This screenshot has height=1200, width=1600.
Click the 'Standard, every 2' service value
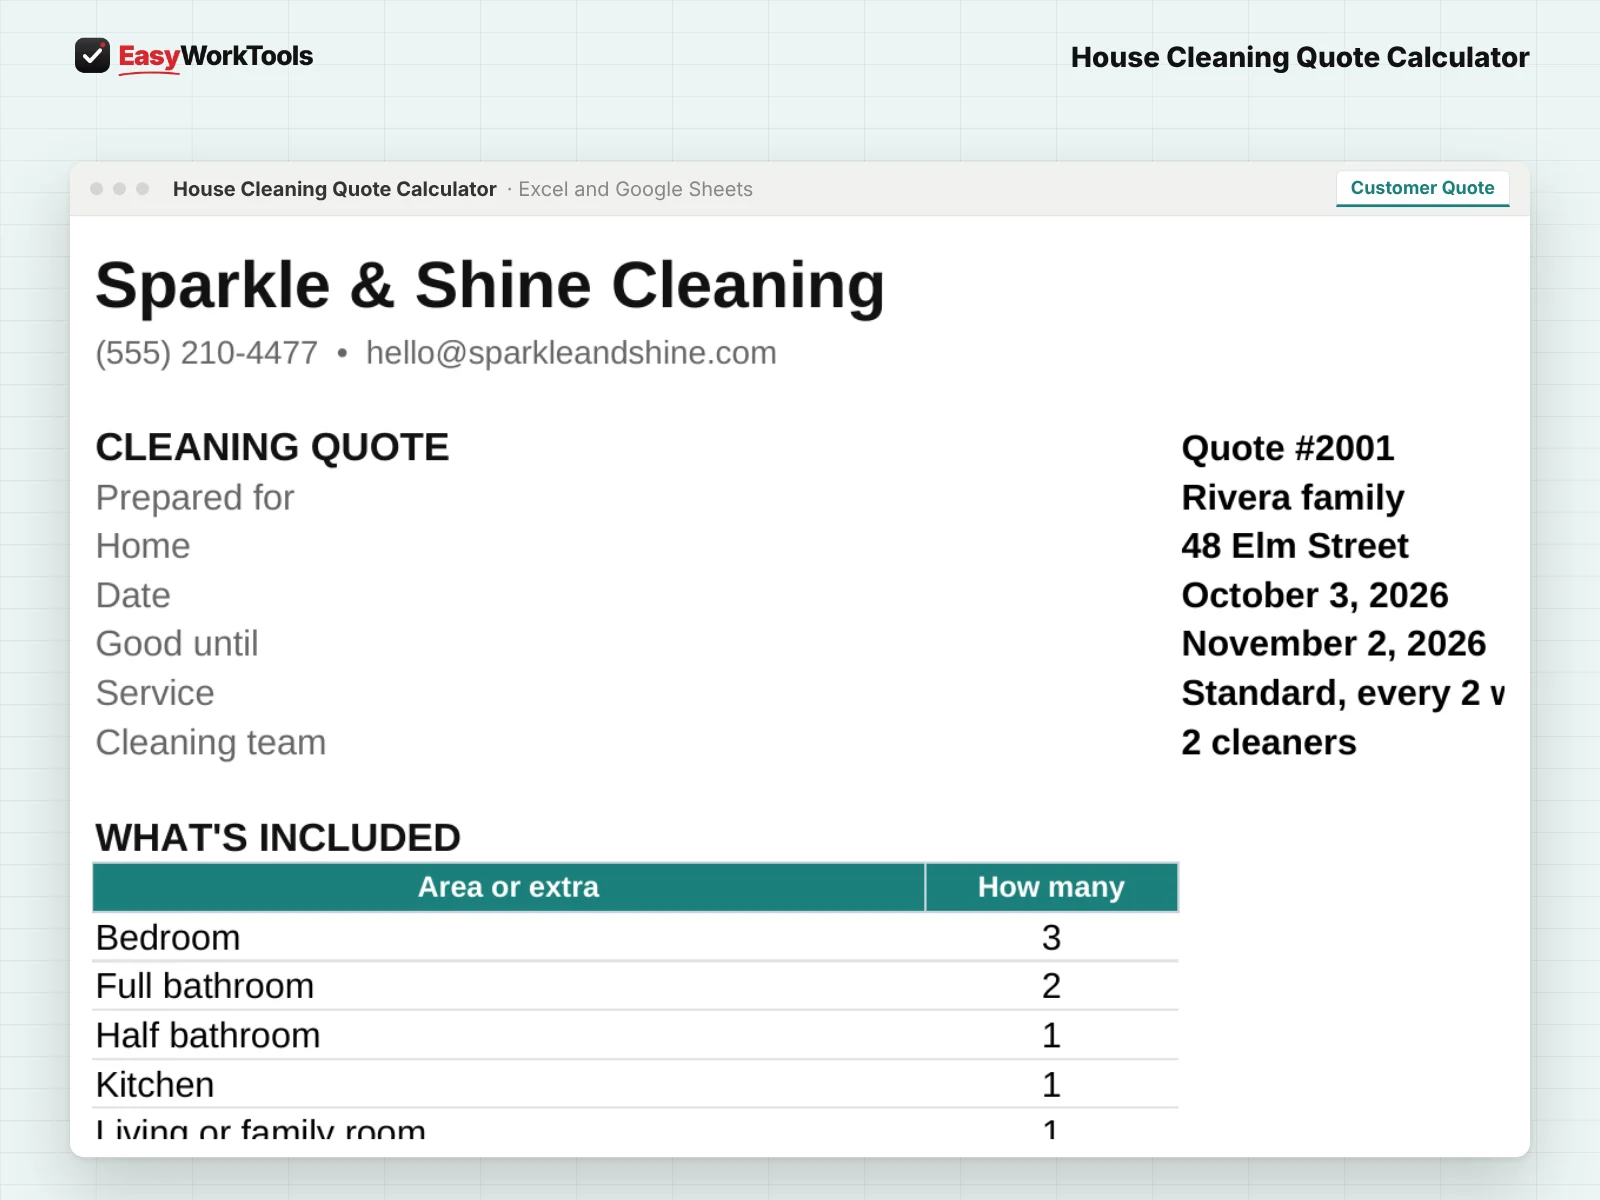pyautogui.click(x=1343, y=693)
